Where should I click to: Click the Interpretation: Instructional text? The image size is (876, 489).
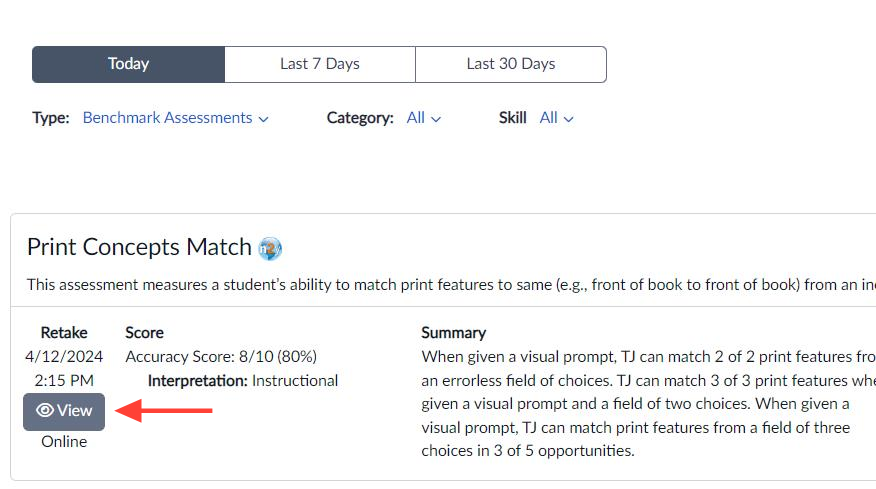tap(242, 381)
